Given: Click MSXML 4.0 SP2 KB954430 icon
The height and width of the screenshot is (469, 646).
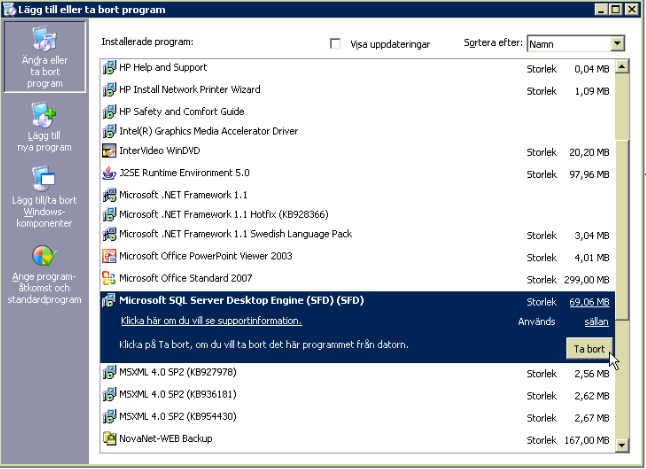Looking at the screenshot, I should pyautogui.click(x=109, y=417).
